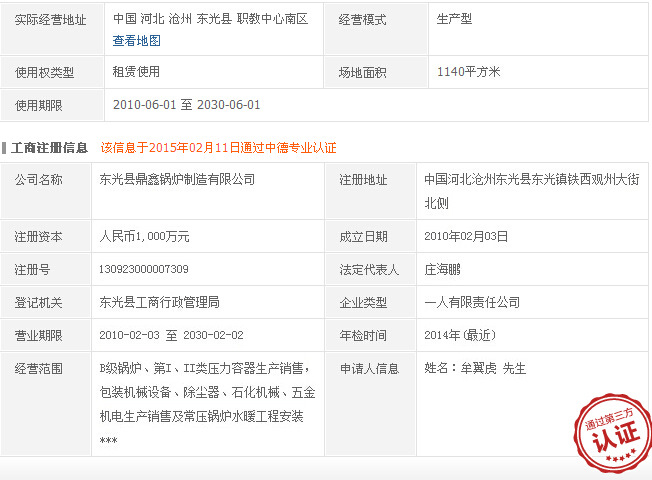The image size is (652, 480).
Task: Click the 查看地图 map link
Action: (136, 41)
